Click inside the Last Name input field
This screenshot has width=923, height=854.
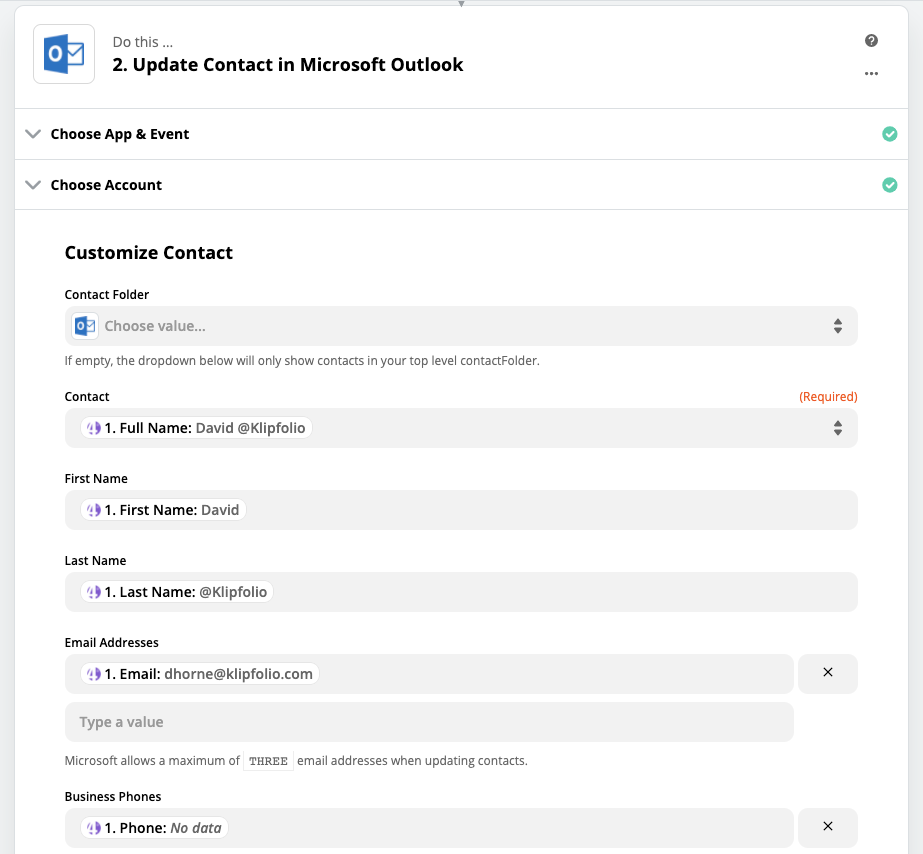click(x=461, y=592)
